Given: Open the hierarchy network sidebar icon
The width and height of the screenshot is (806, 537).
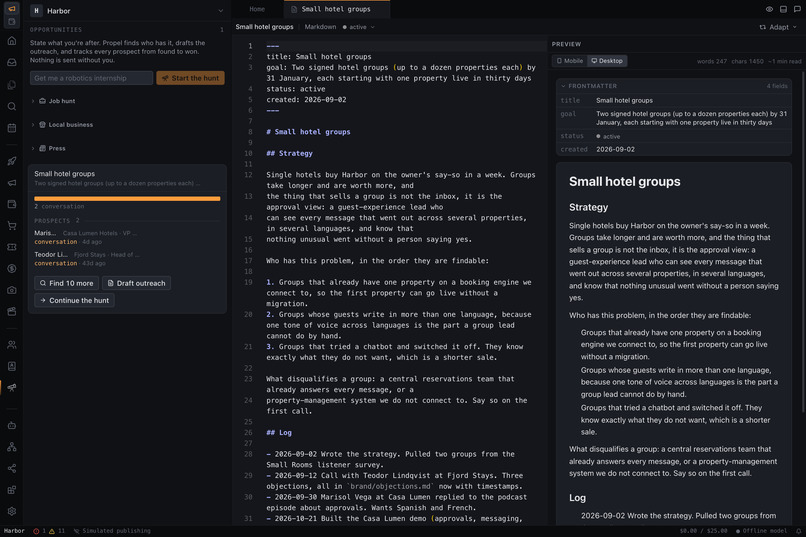Looking at the screenshot, I should [11, 447].
